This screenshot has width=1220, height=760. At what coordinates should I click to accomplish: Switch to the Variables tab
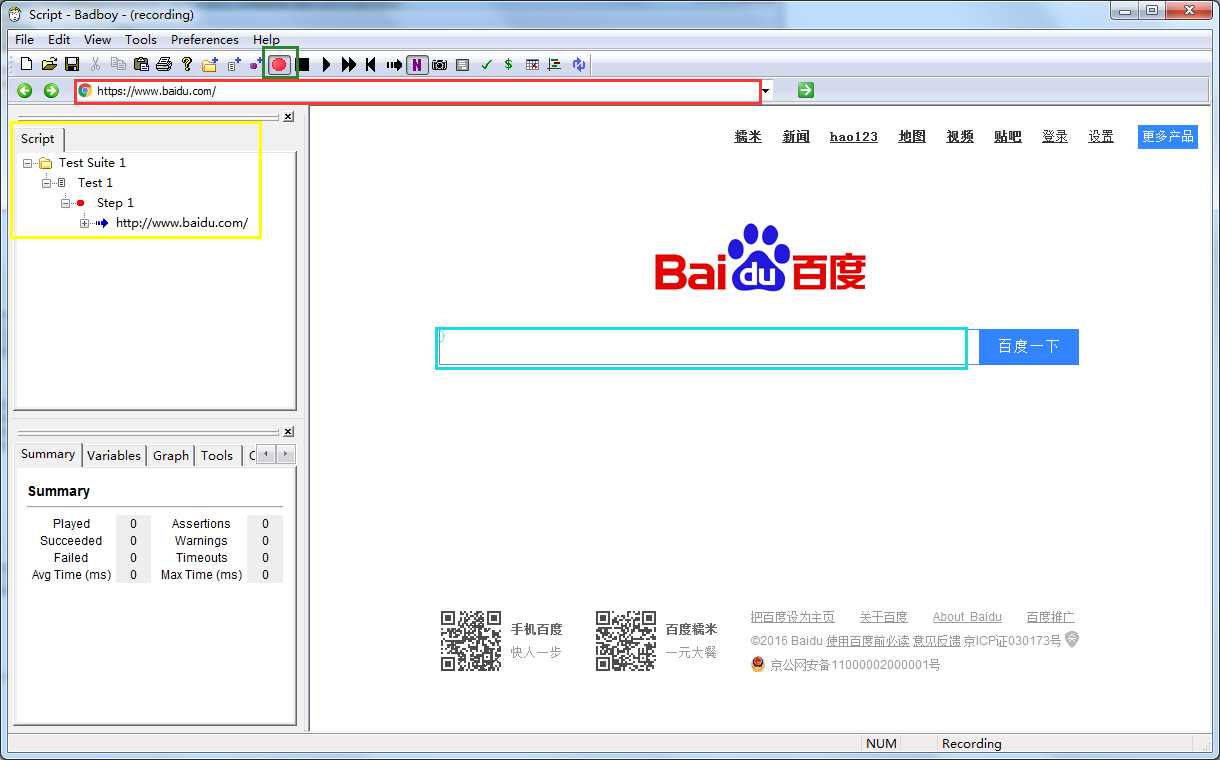click(x=114, y=455)
